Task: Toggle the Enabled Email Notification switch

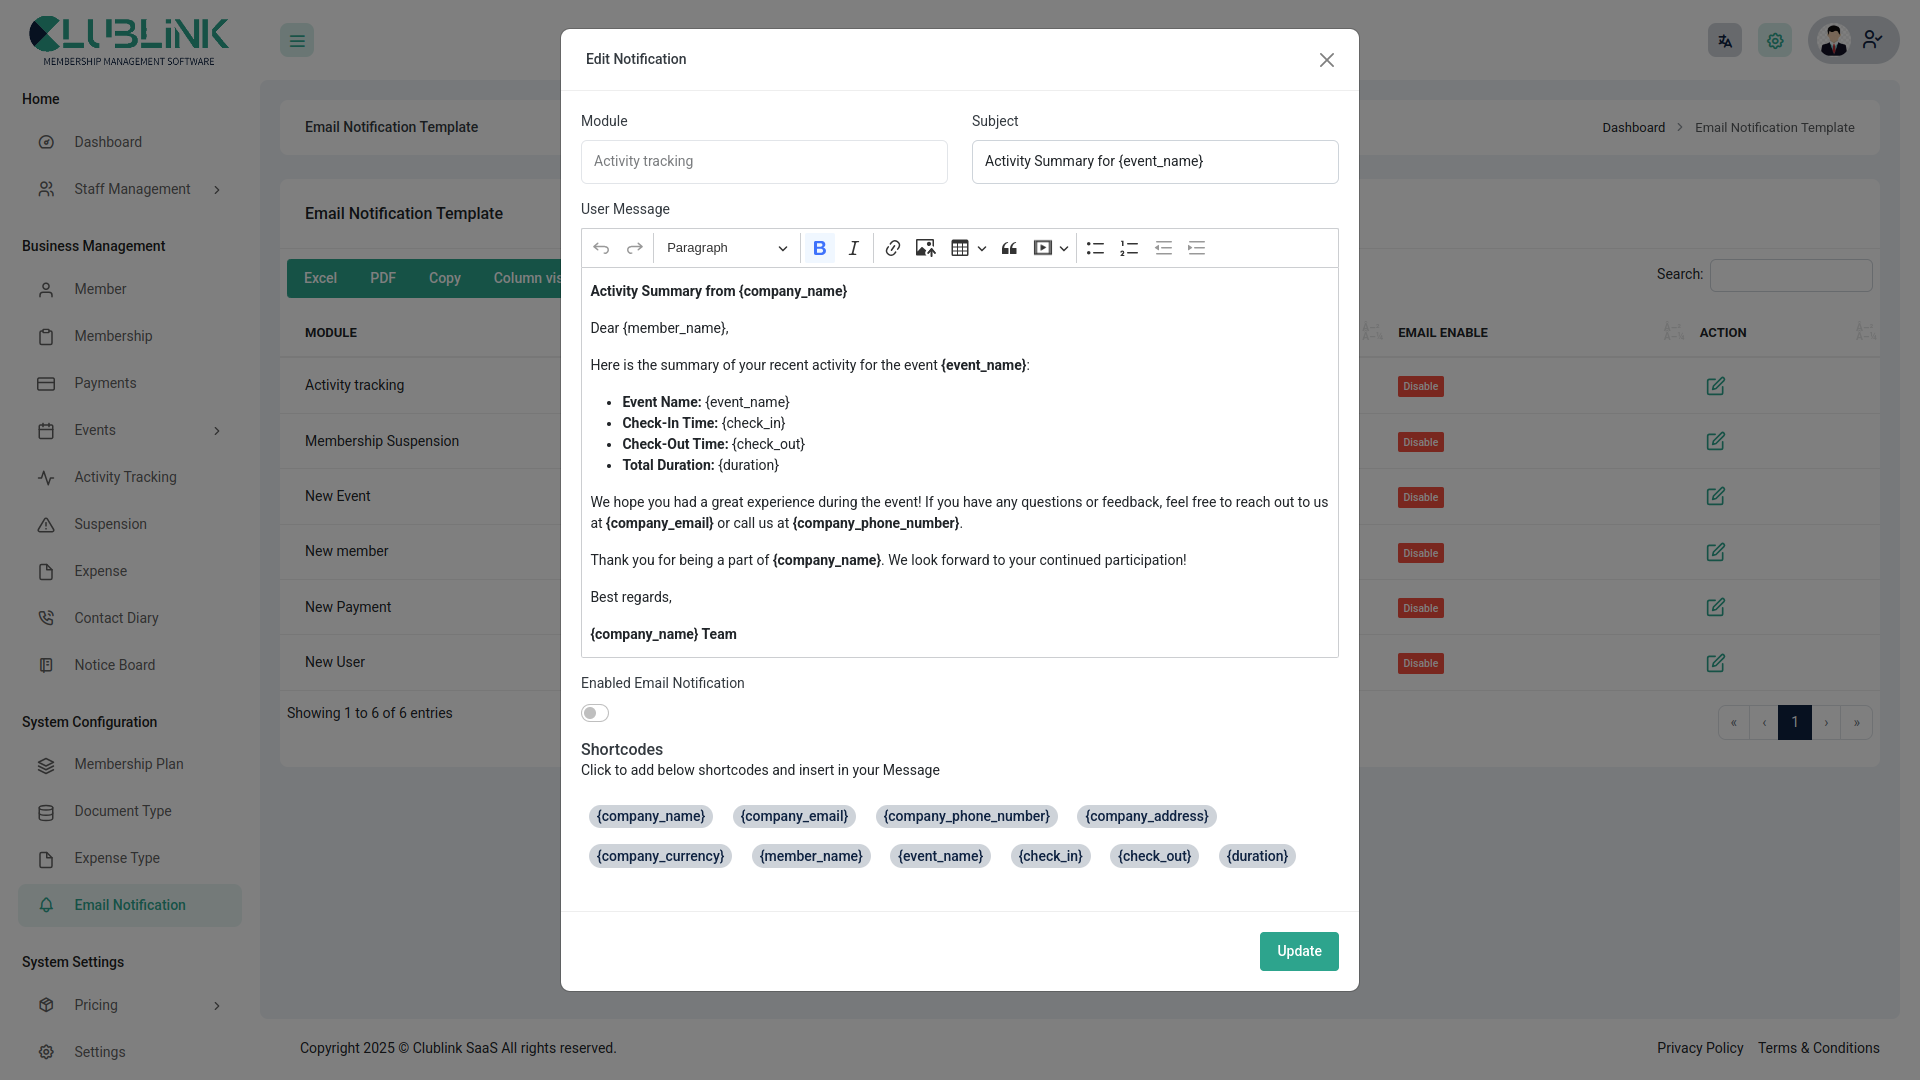Action: [x=595, y=713]
